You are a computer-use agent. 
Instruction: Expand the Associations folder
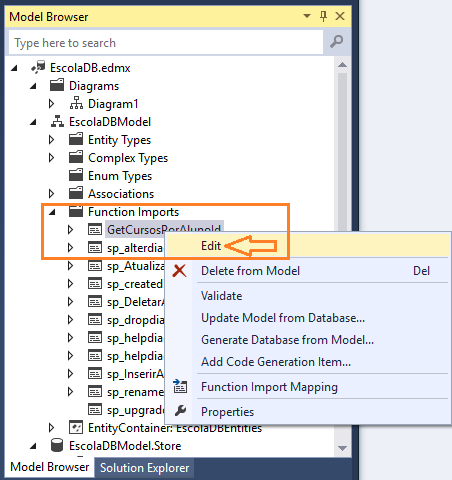(51, 193)
